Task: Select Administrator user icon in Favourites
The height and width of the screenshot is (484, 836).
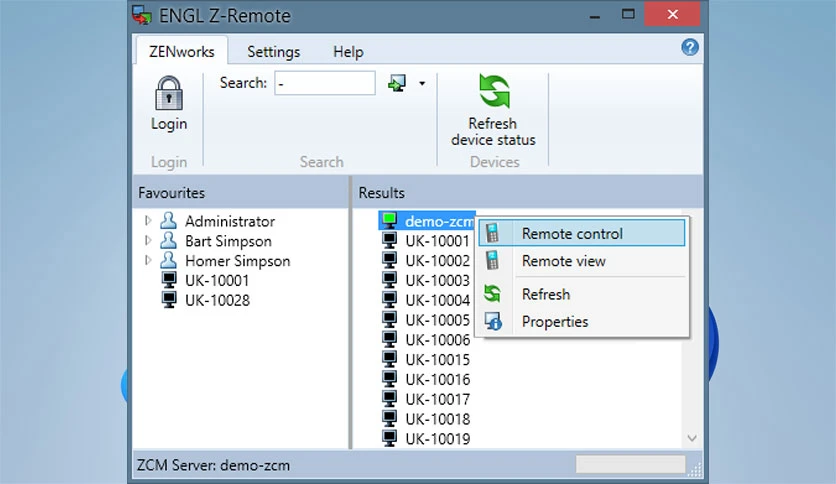Action: coord(168,220)
